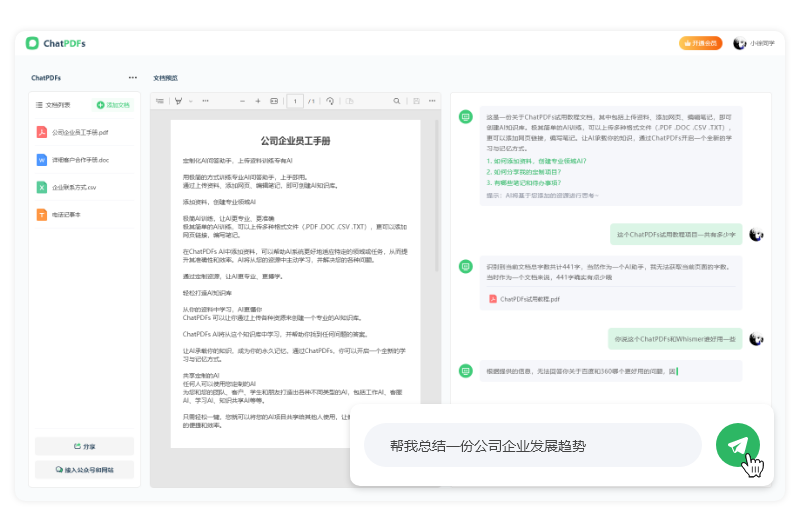Click the green send message button

point(738,446)
